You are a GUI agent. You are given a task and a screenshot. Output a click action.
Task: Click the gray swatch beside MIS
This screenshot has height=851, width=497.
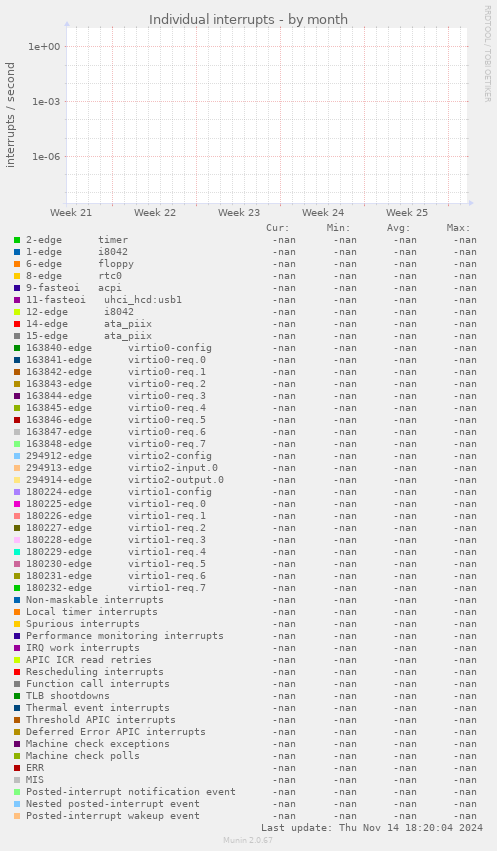coord(17,780)
